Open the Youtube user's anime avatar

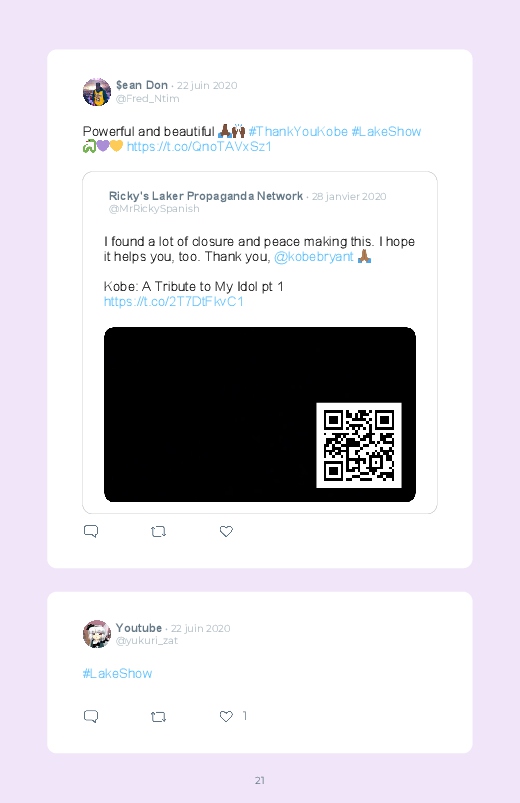click(97, 634)
